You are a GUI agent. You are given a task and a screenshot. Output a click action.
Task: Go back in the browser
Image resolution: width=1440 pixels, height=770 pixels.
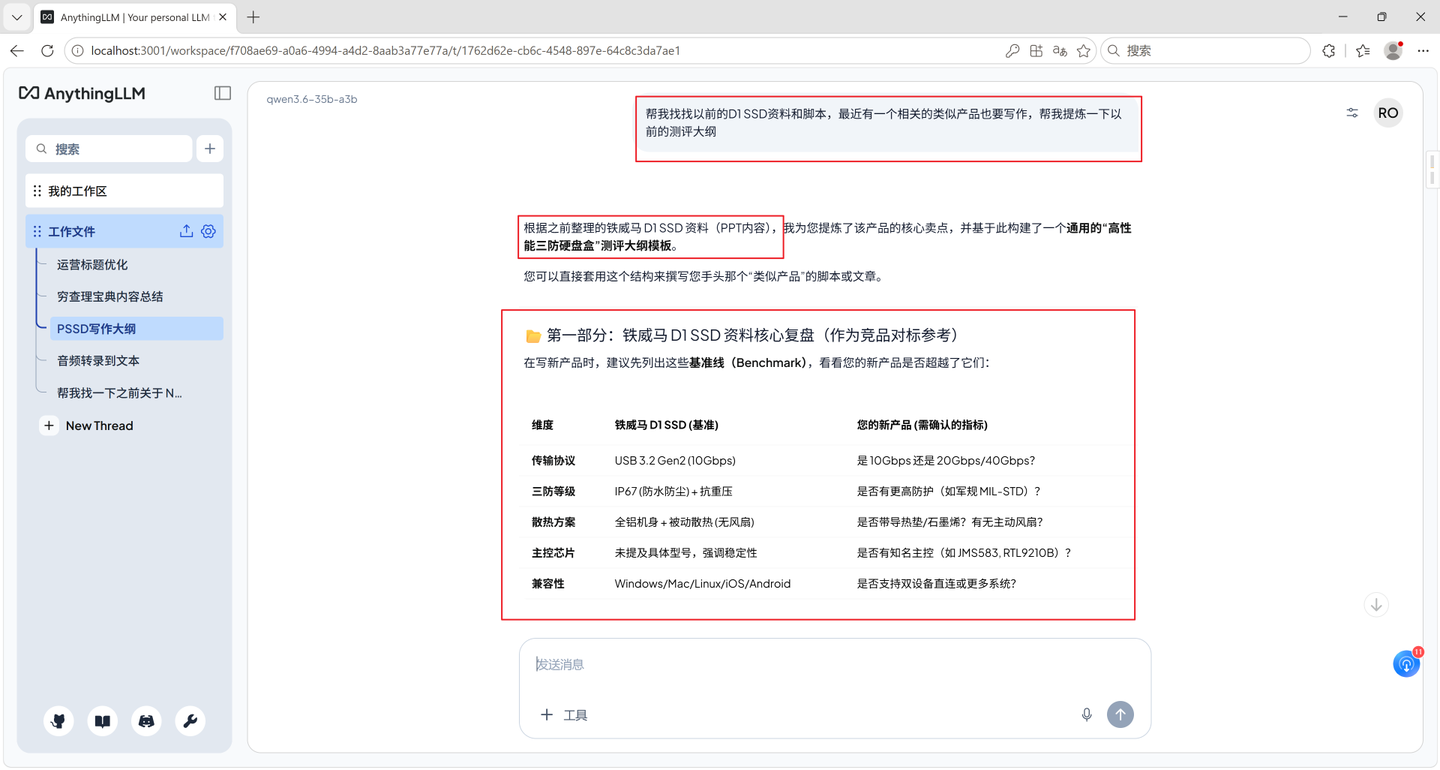click(17, 51)
